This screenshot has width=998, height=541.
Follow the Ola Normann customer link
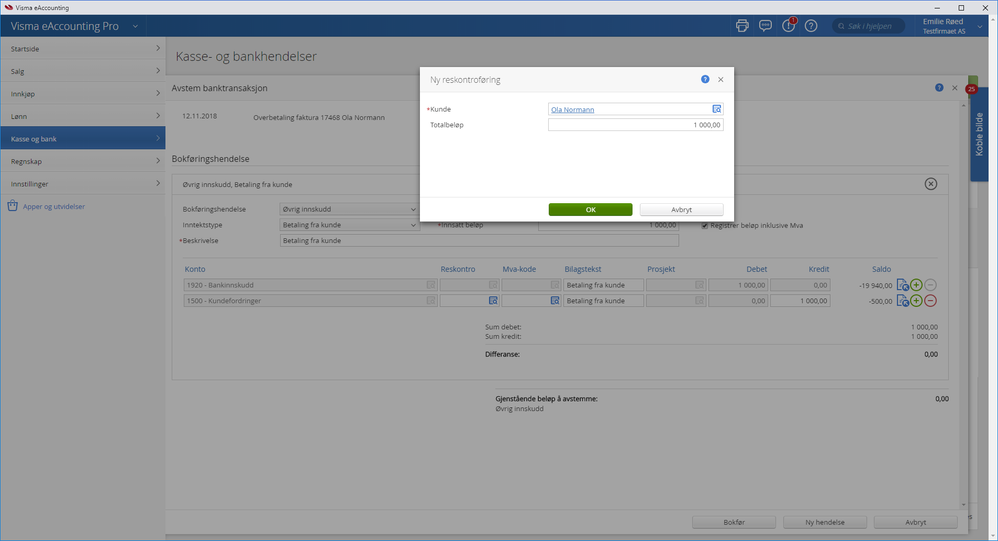click(x=572, y=109)
